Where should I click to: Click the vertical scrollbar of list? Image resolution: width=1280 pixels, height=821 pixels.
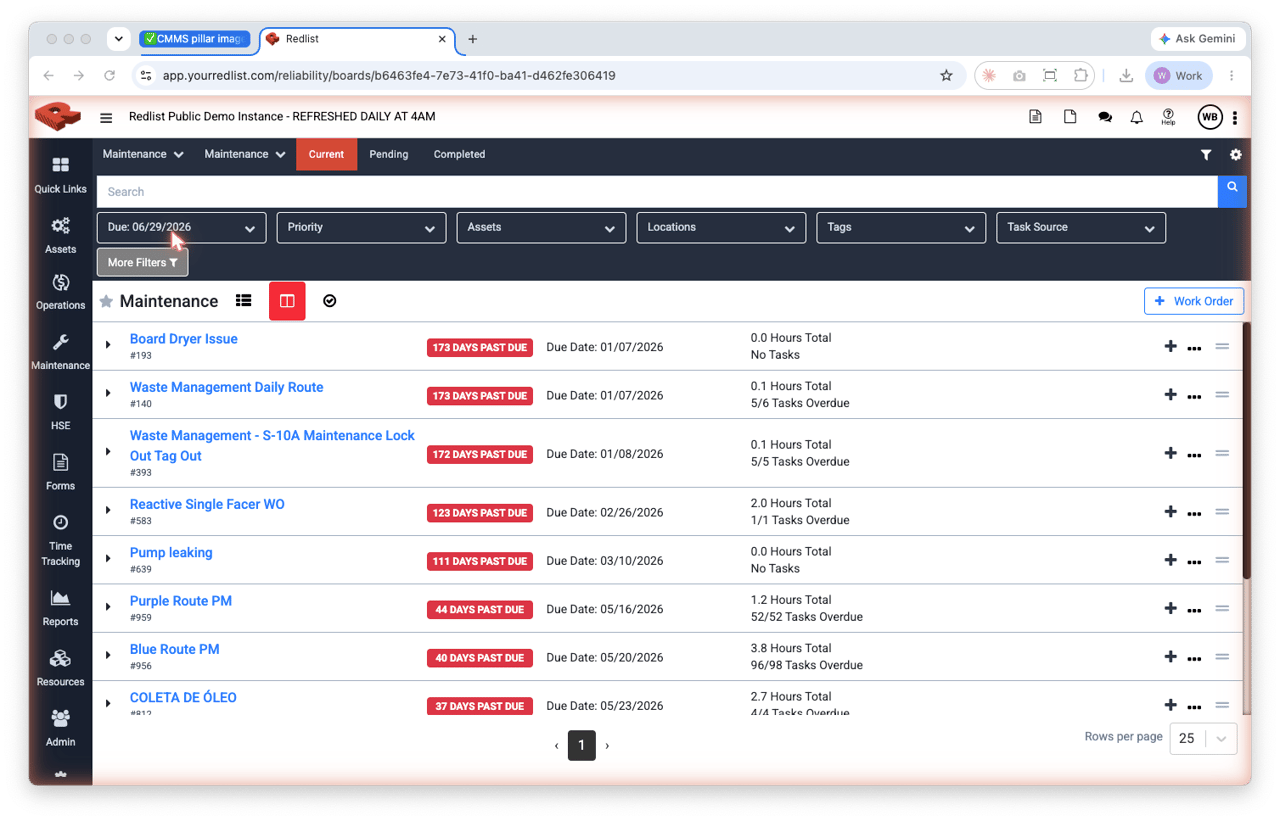point(1247,450)
